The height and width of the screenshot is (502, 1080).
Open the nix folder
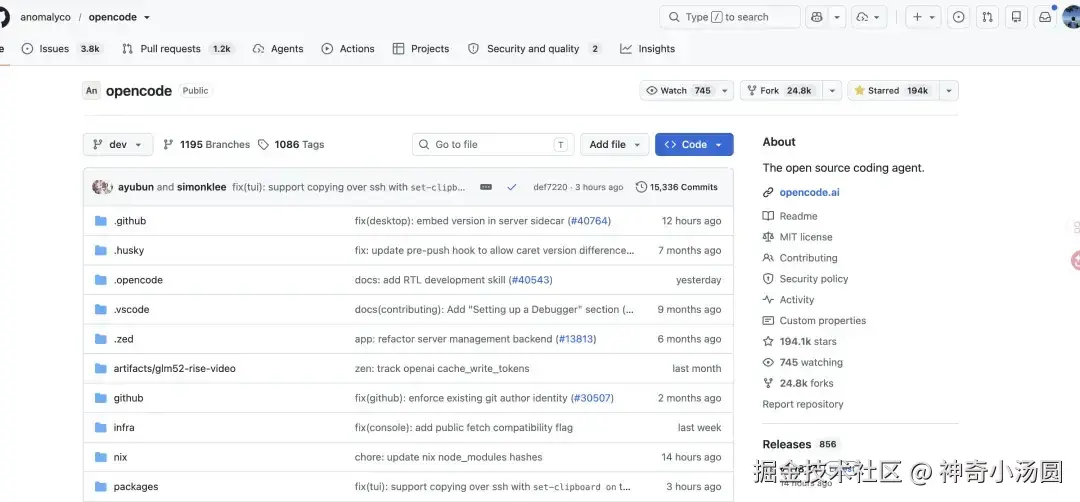[120, 457]
